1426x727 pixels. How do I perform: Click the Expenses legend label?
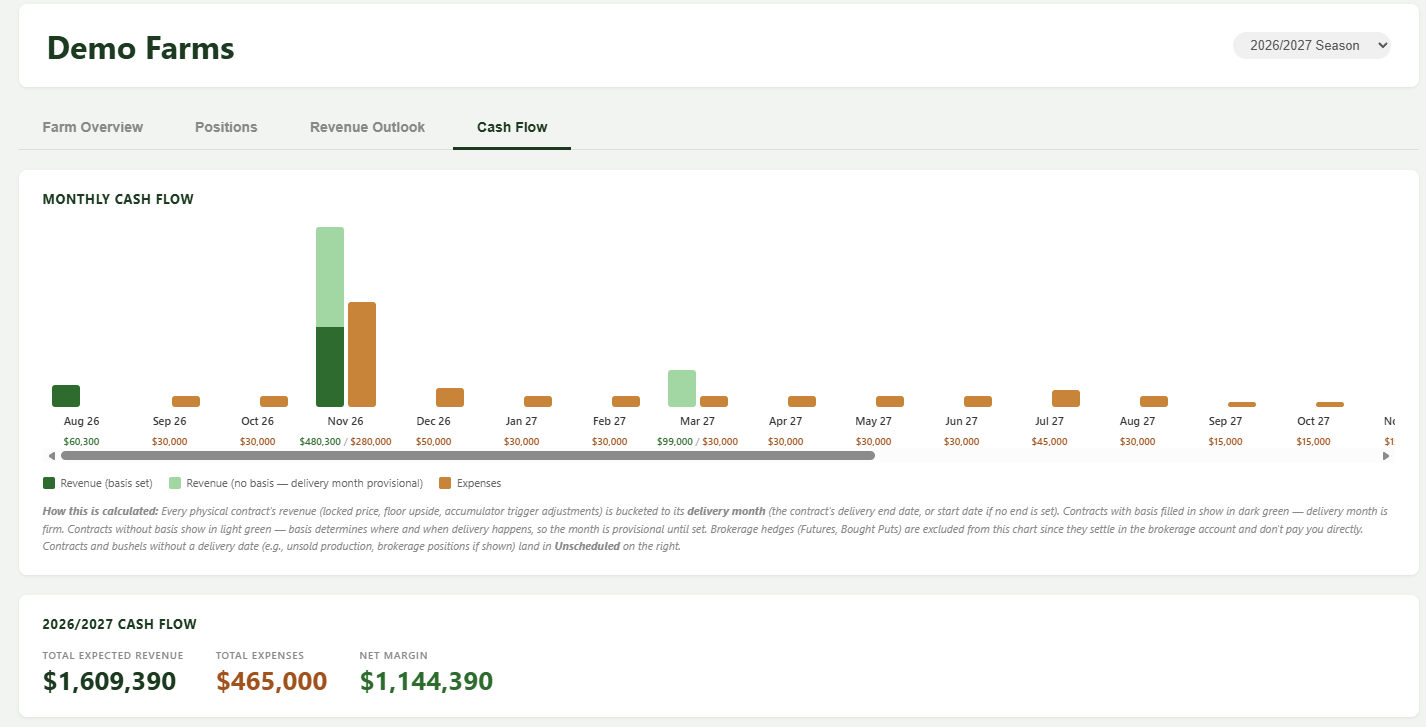[x=479, y=483]
